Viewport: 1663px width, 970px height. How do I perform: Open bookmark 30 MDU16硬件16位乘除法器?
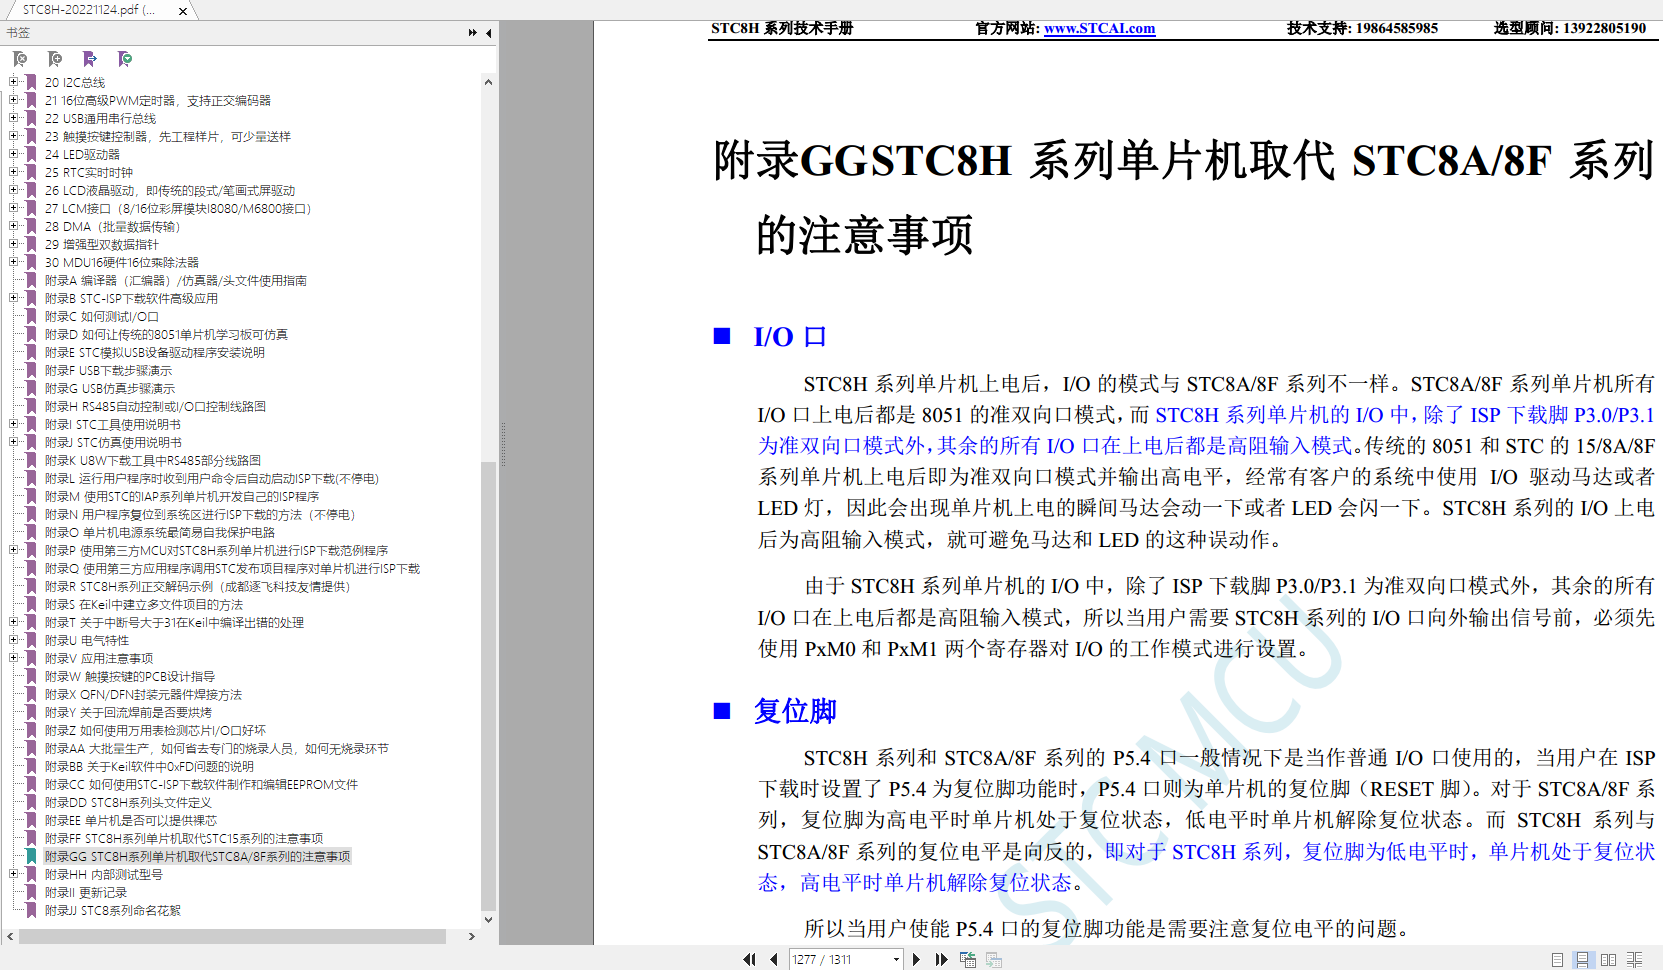point(121,262)
